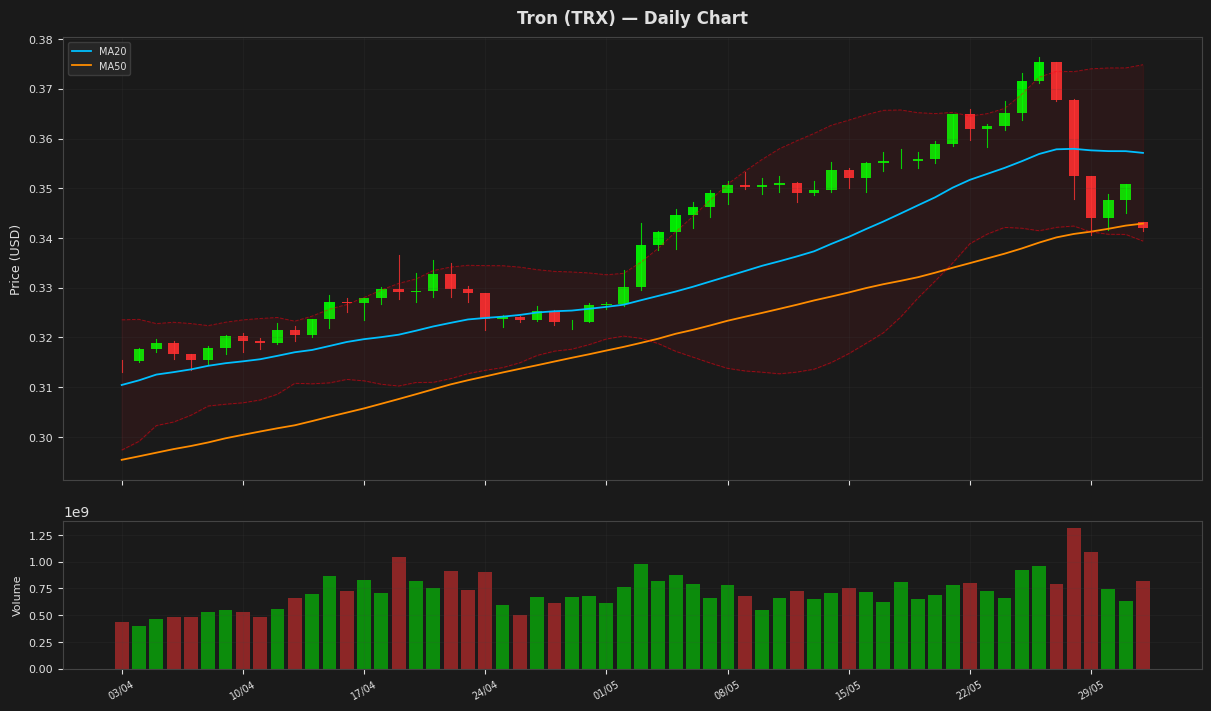This screenshot has height=711, width=1211.
Task: Click the 0.35 price tick label
Action: pos(40,189)
